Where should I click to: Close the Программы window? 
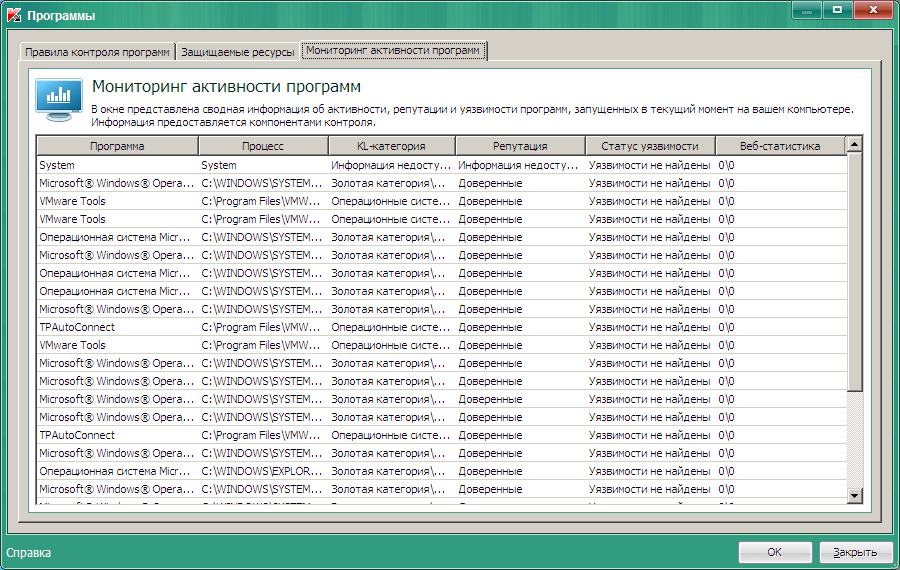(x=873, y=10)
